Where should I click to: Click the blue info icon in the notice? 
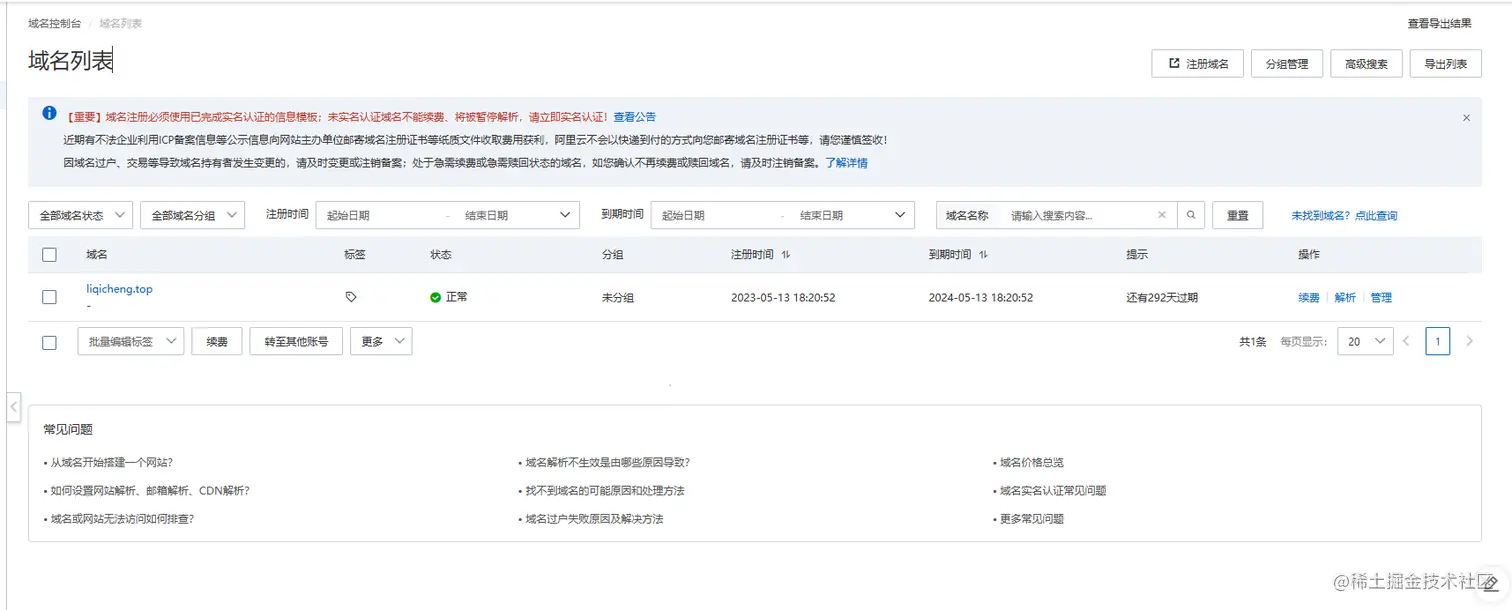coord(49,114)
